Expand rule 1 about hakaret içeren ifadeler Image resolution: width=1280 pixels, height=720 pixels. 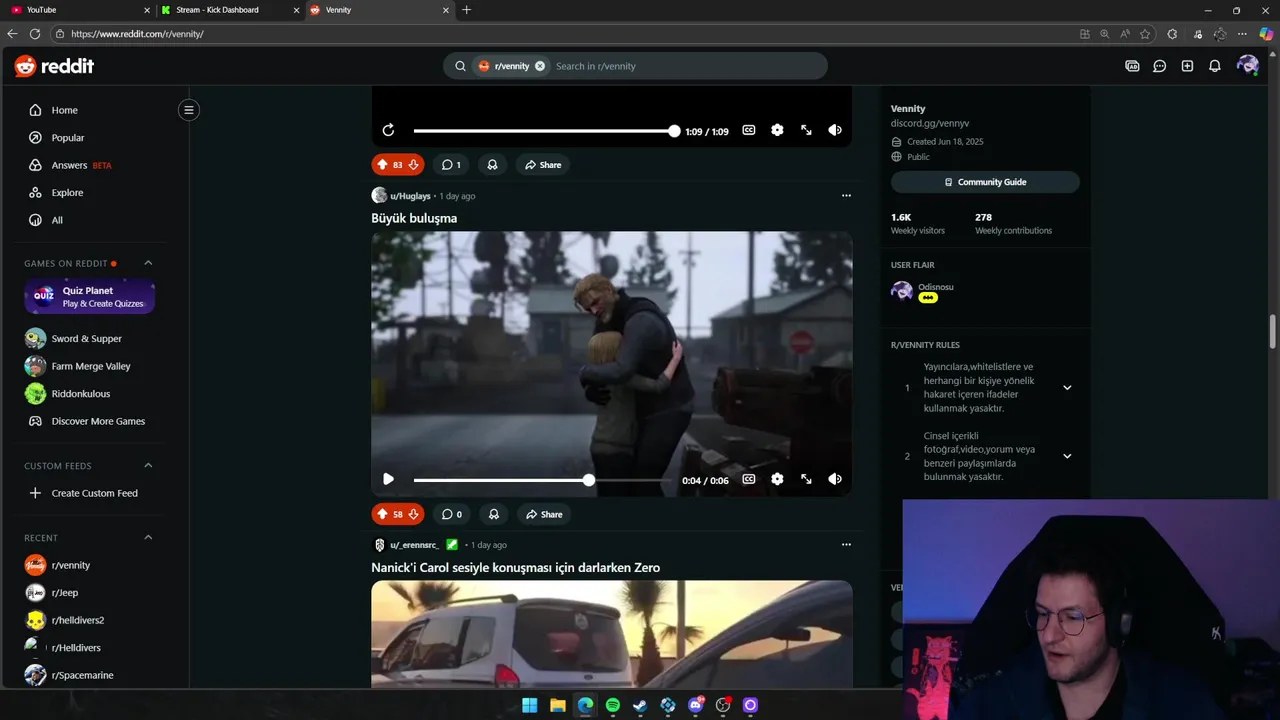tap(1067, 388)
